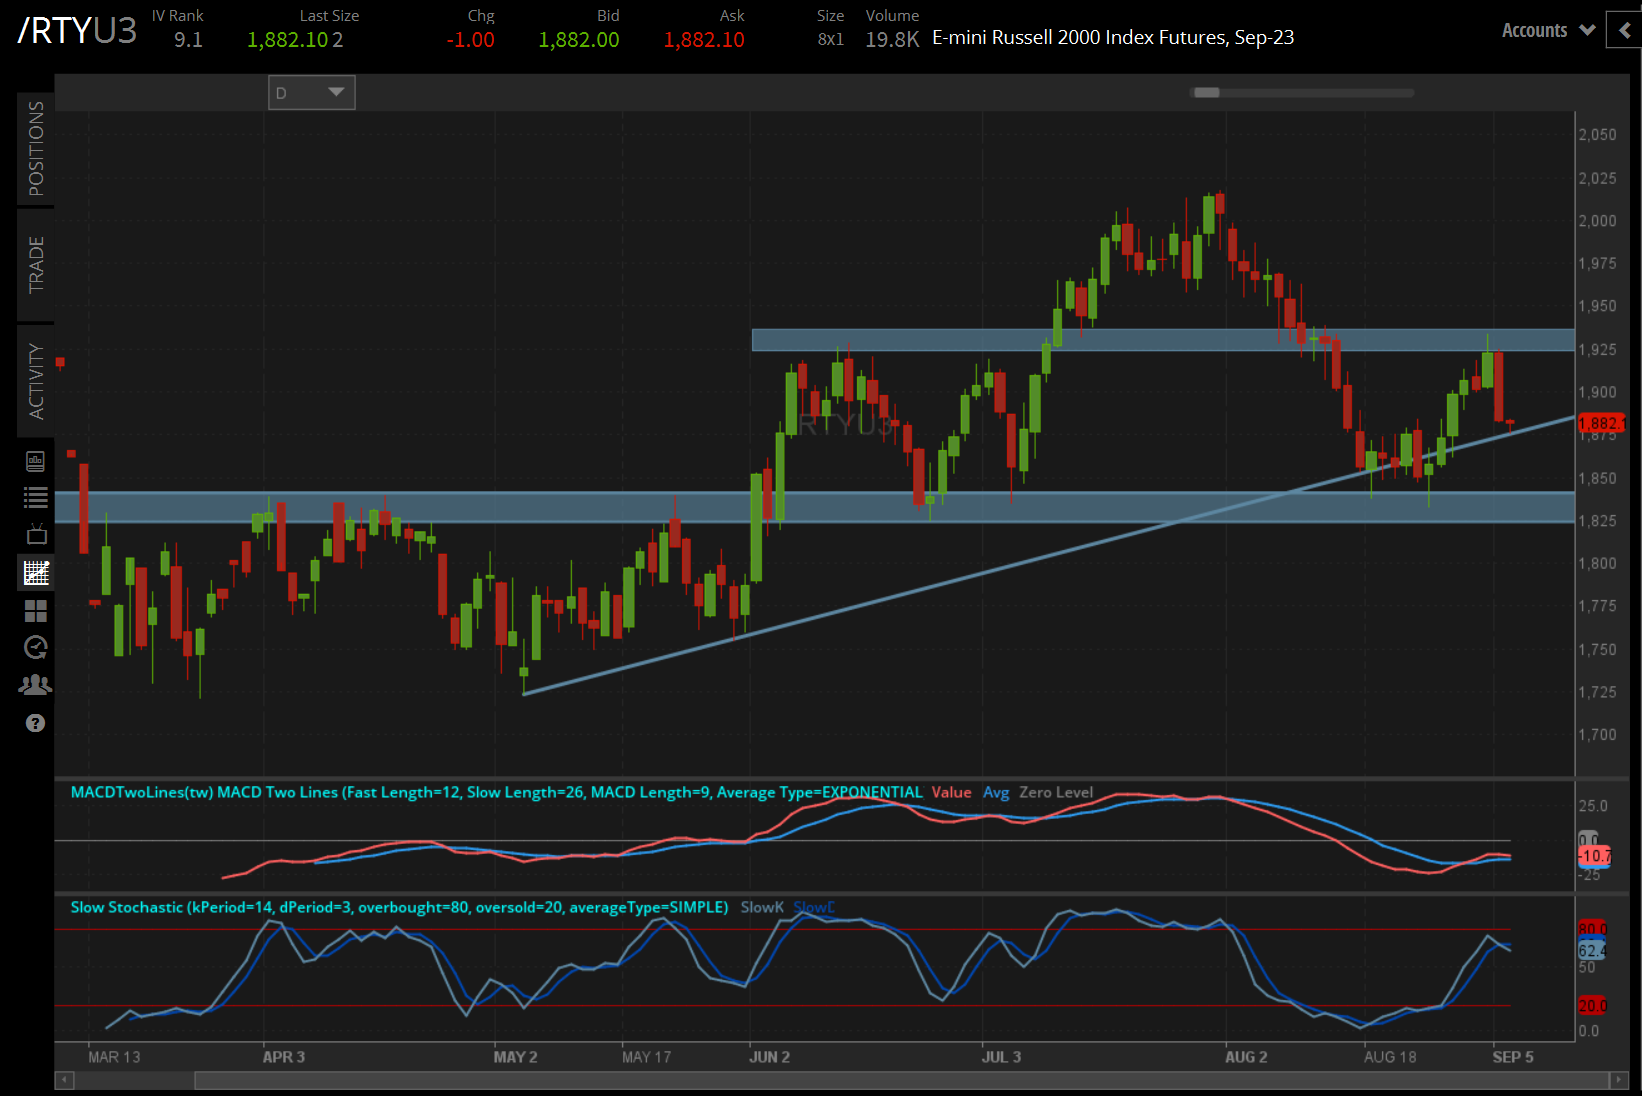Viewport: 1642px width, 1096px height.
Task: Expand the Accounts dropdown
Action: tap(1545, 30)
